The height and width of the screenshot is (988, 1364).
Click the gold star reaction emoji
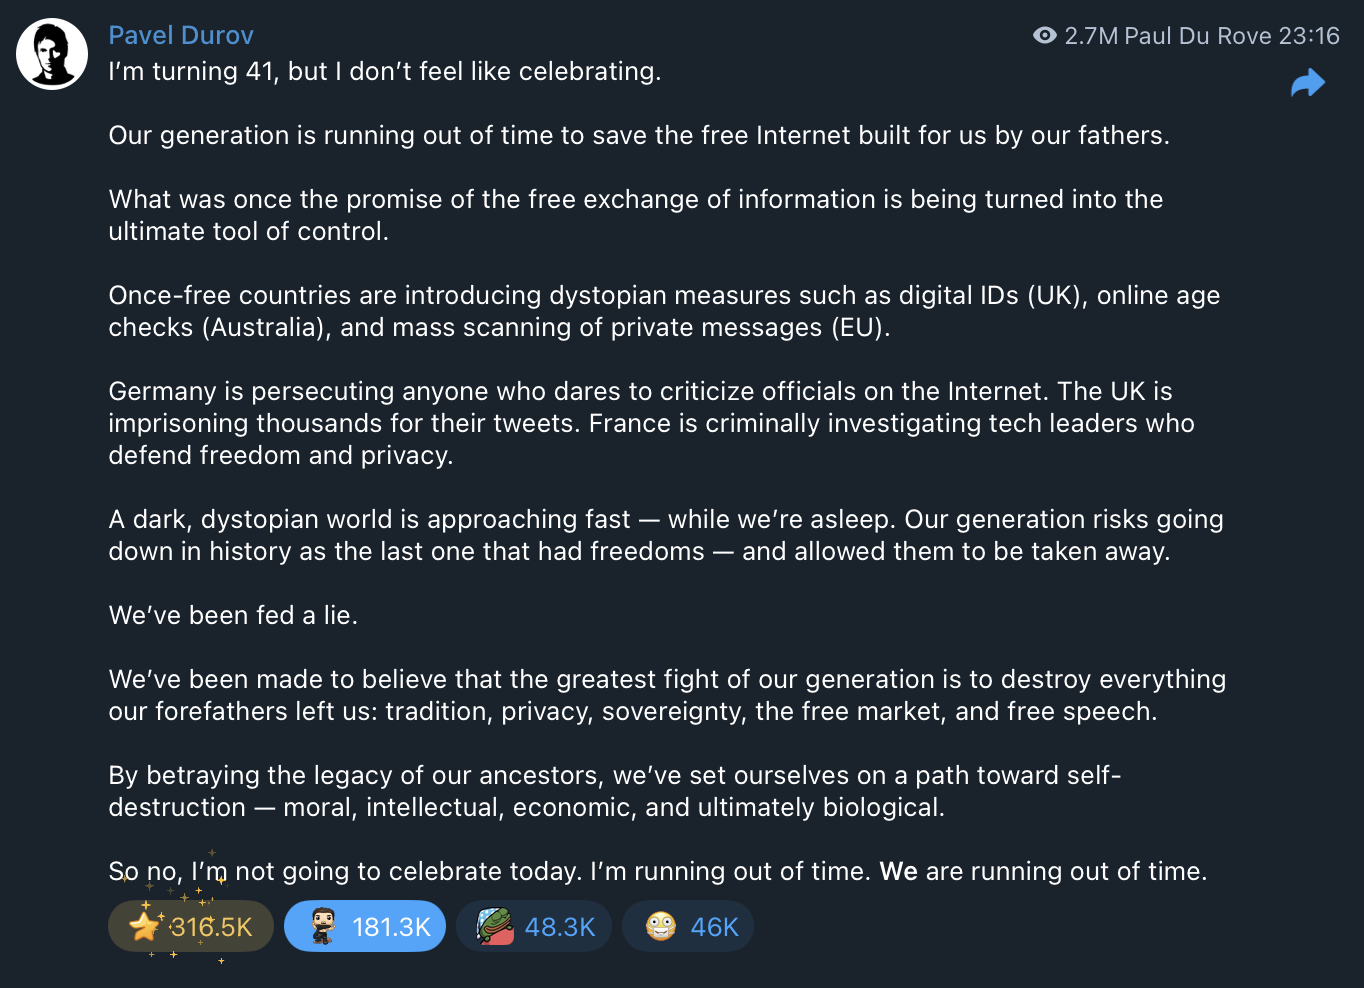point(145,927)
